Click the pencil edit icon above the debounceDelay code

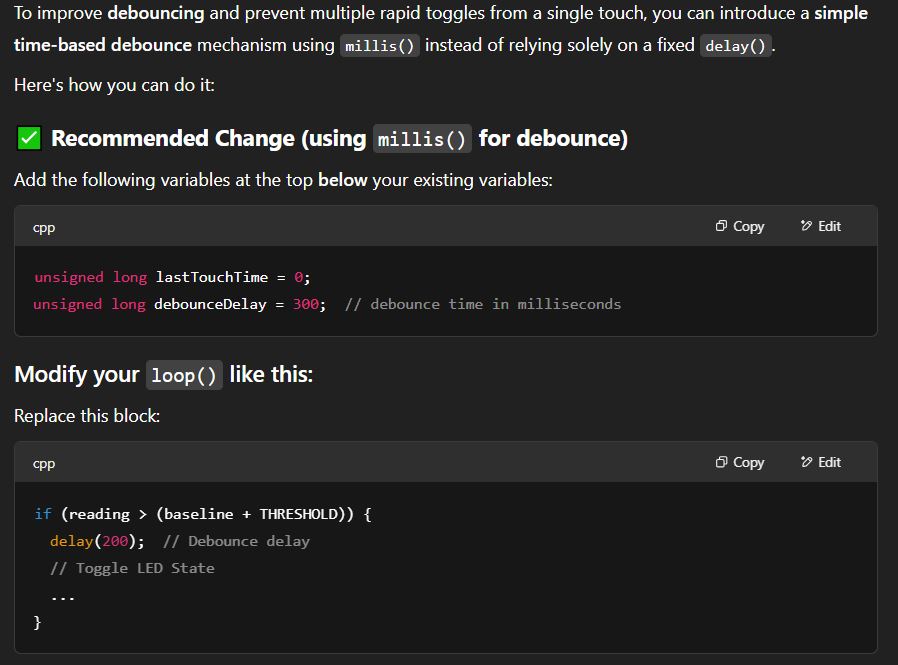coord(806,226)
